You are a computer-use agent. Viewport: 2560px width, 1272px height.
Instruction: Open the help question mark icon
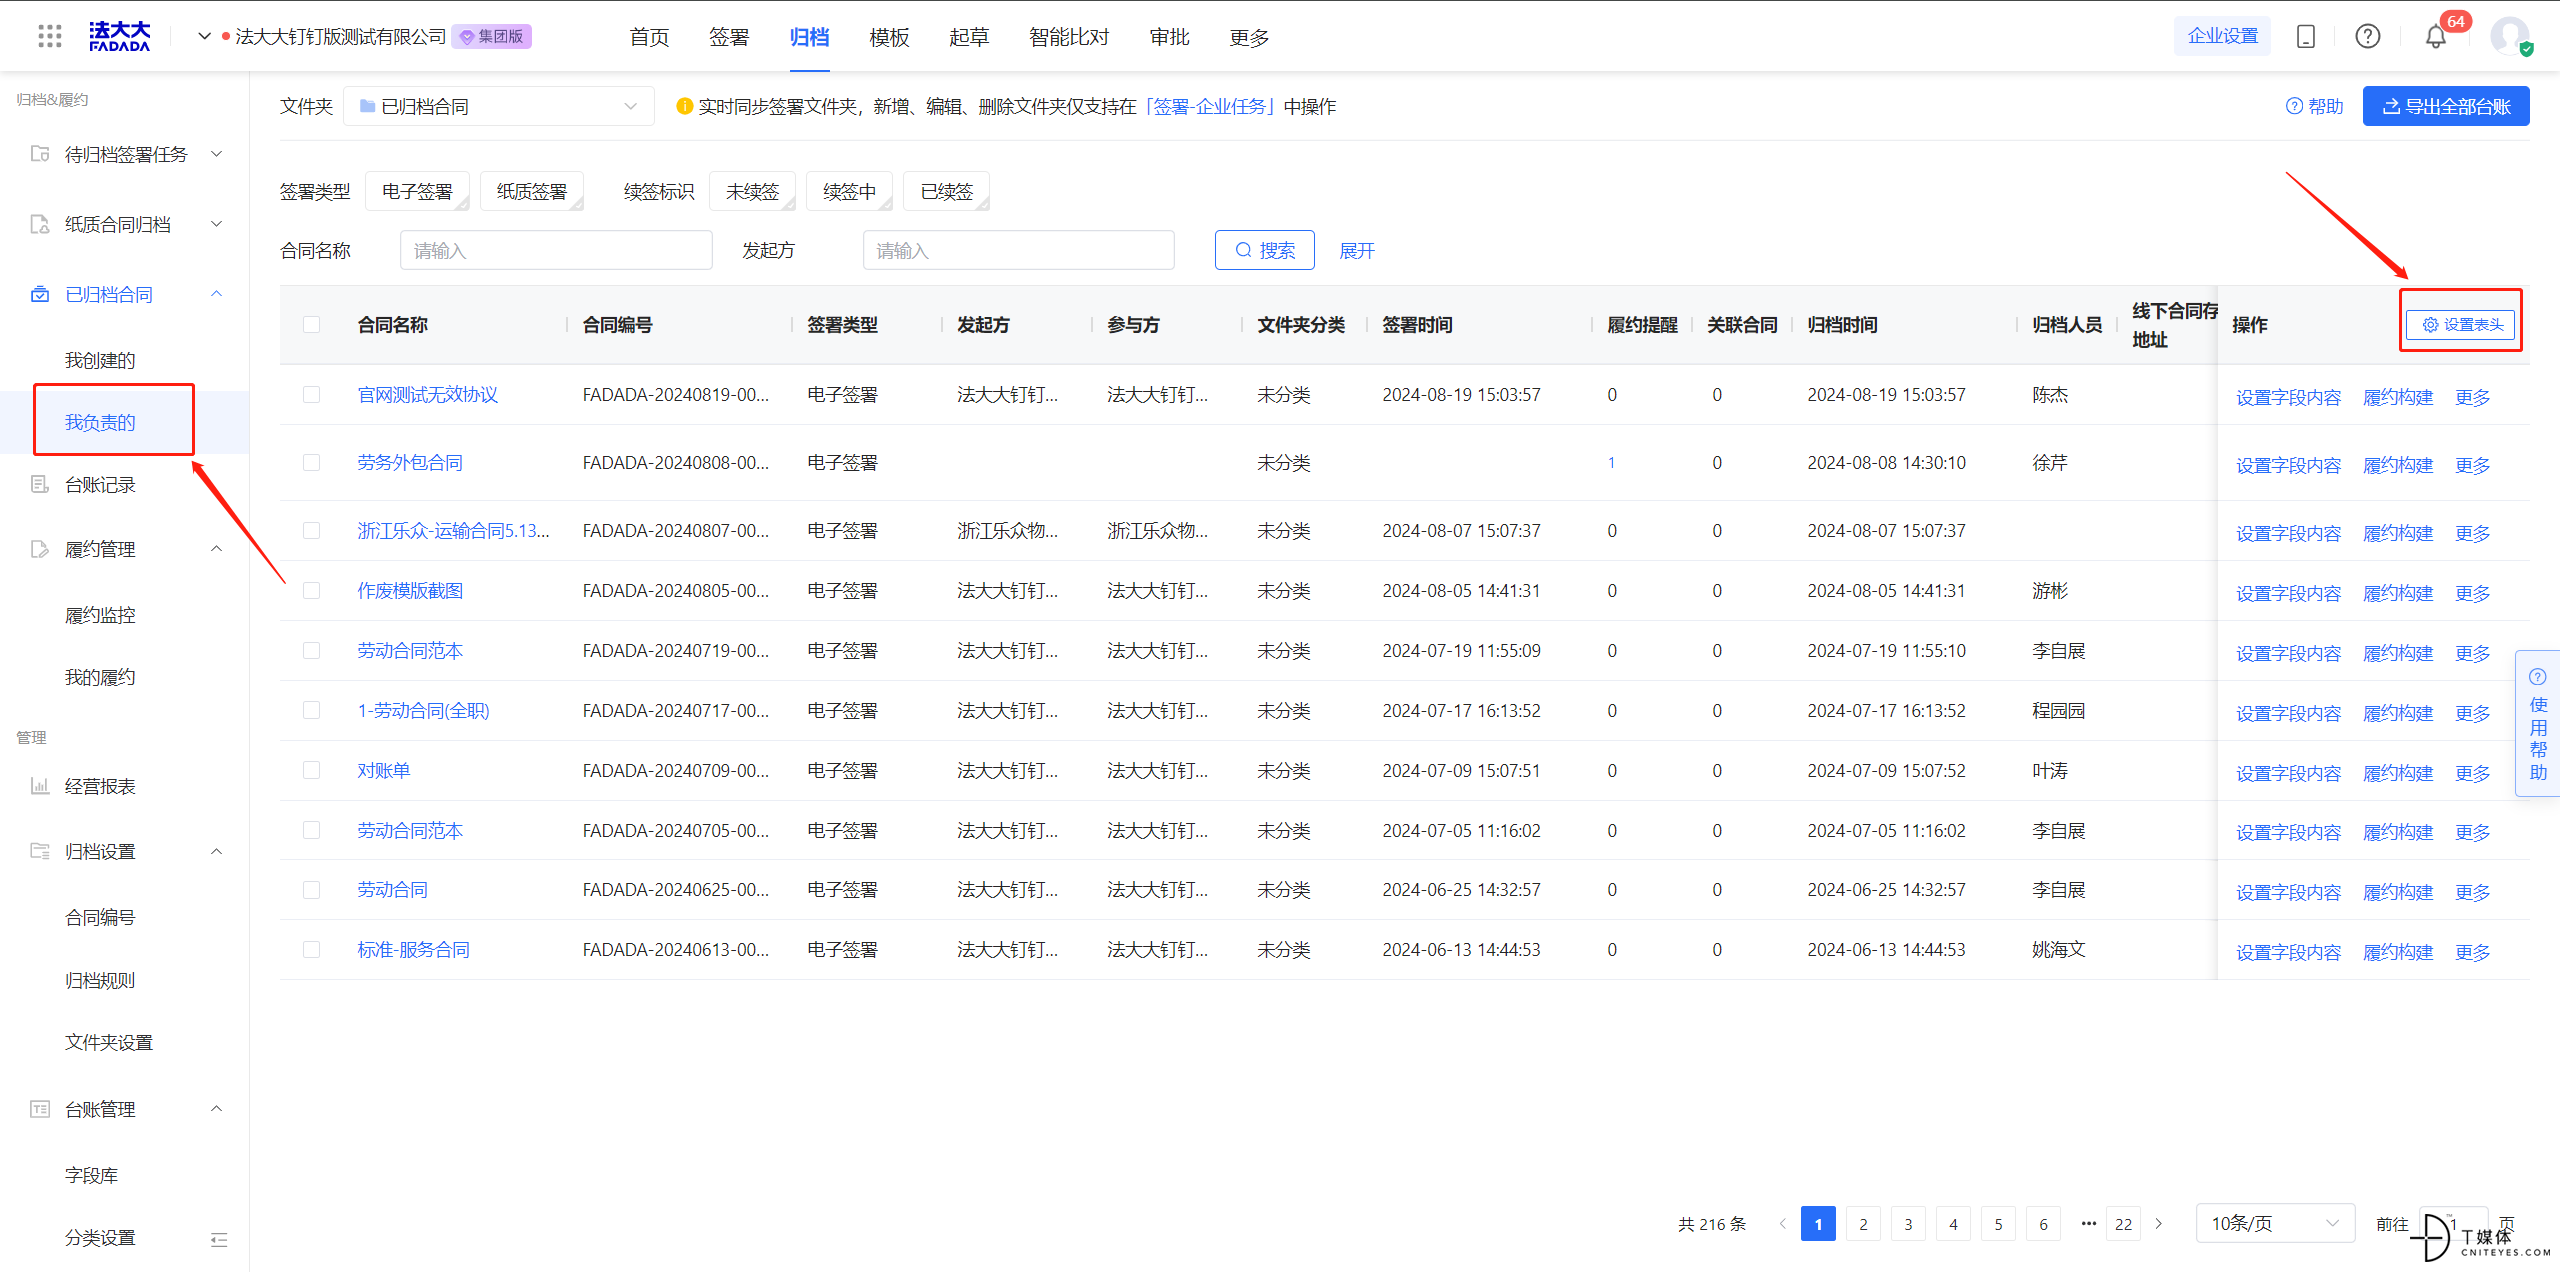(x=2368, y=37)
